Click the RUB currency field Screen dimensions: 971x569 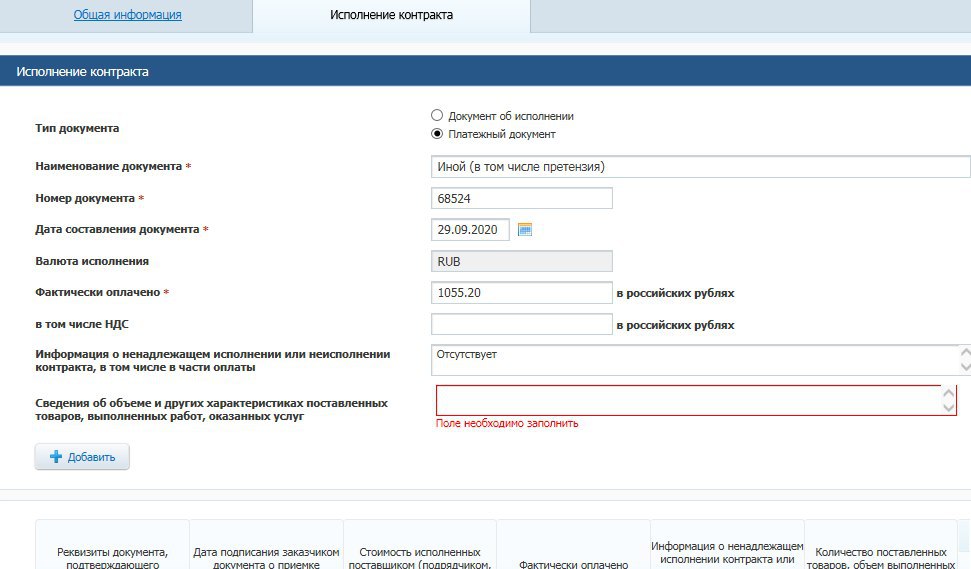[521, 261]
